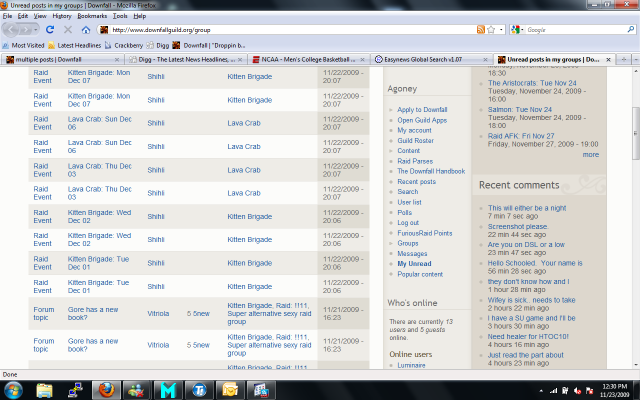The image size is (640, 400).
Task: Open the History menu
Action: pos(62,16)
